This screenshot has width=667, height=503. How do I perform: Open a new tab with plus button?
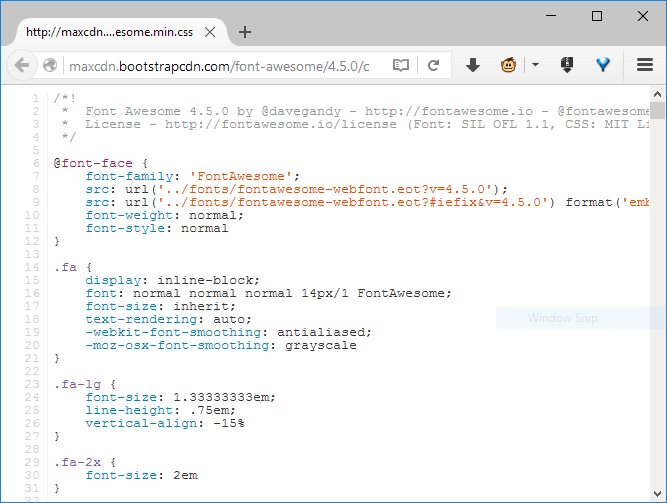pos(245,32)
